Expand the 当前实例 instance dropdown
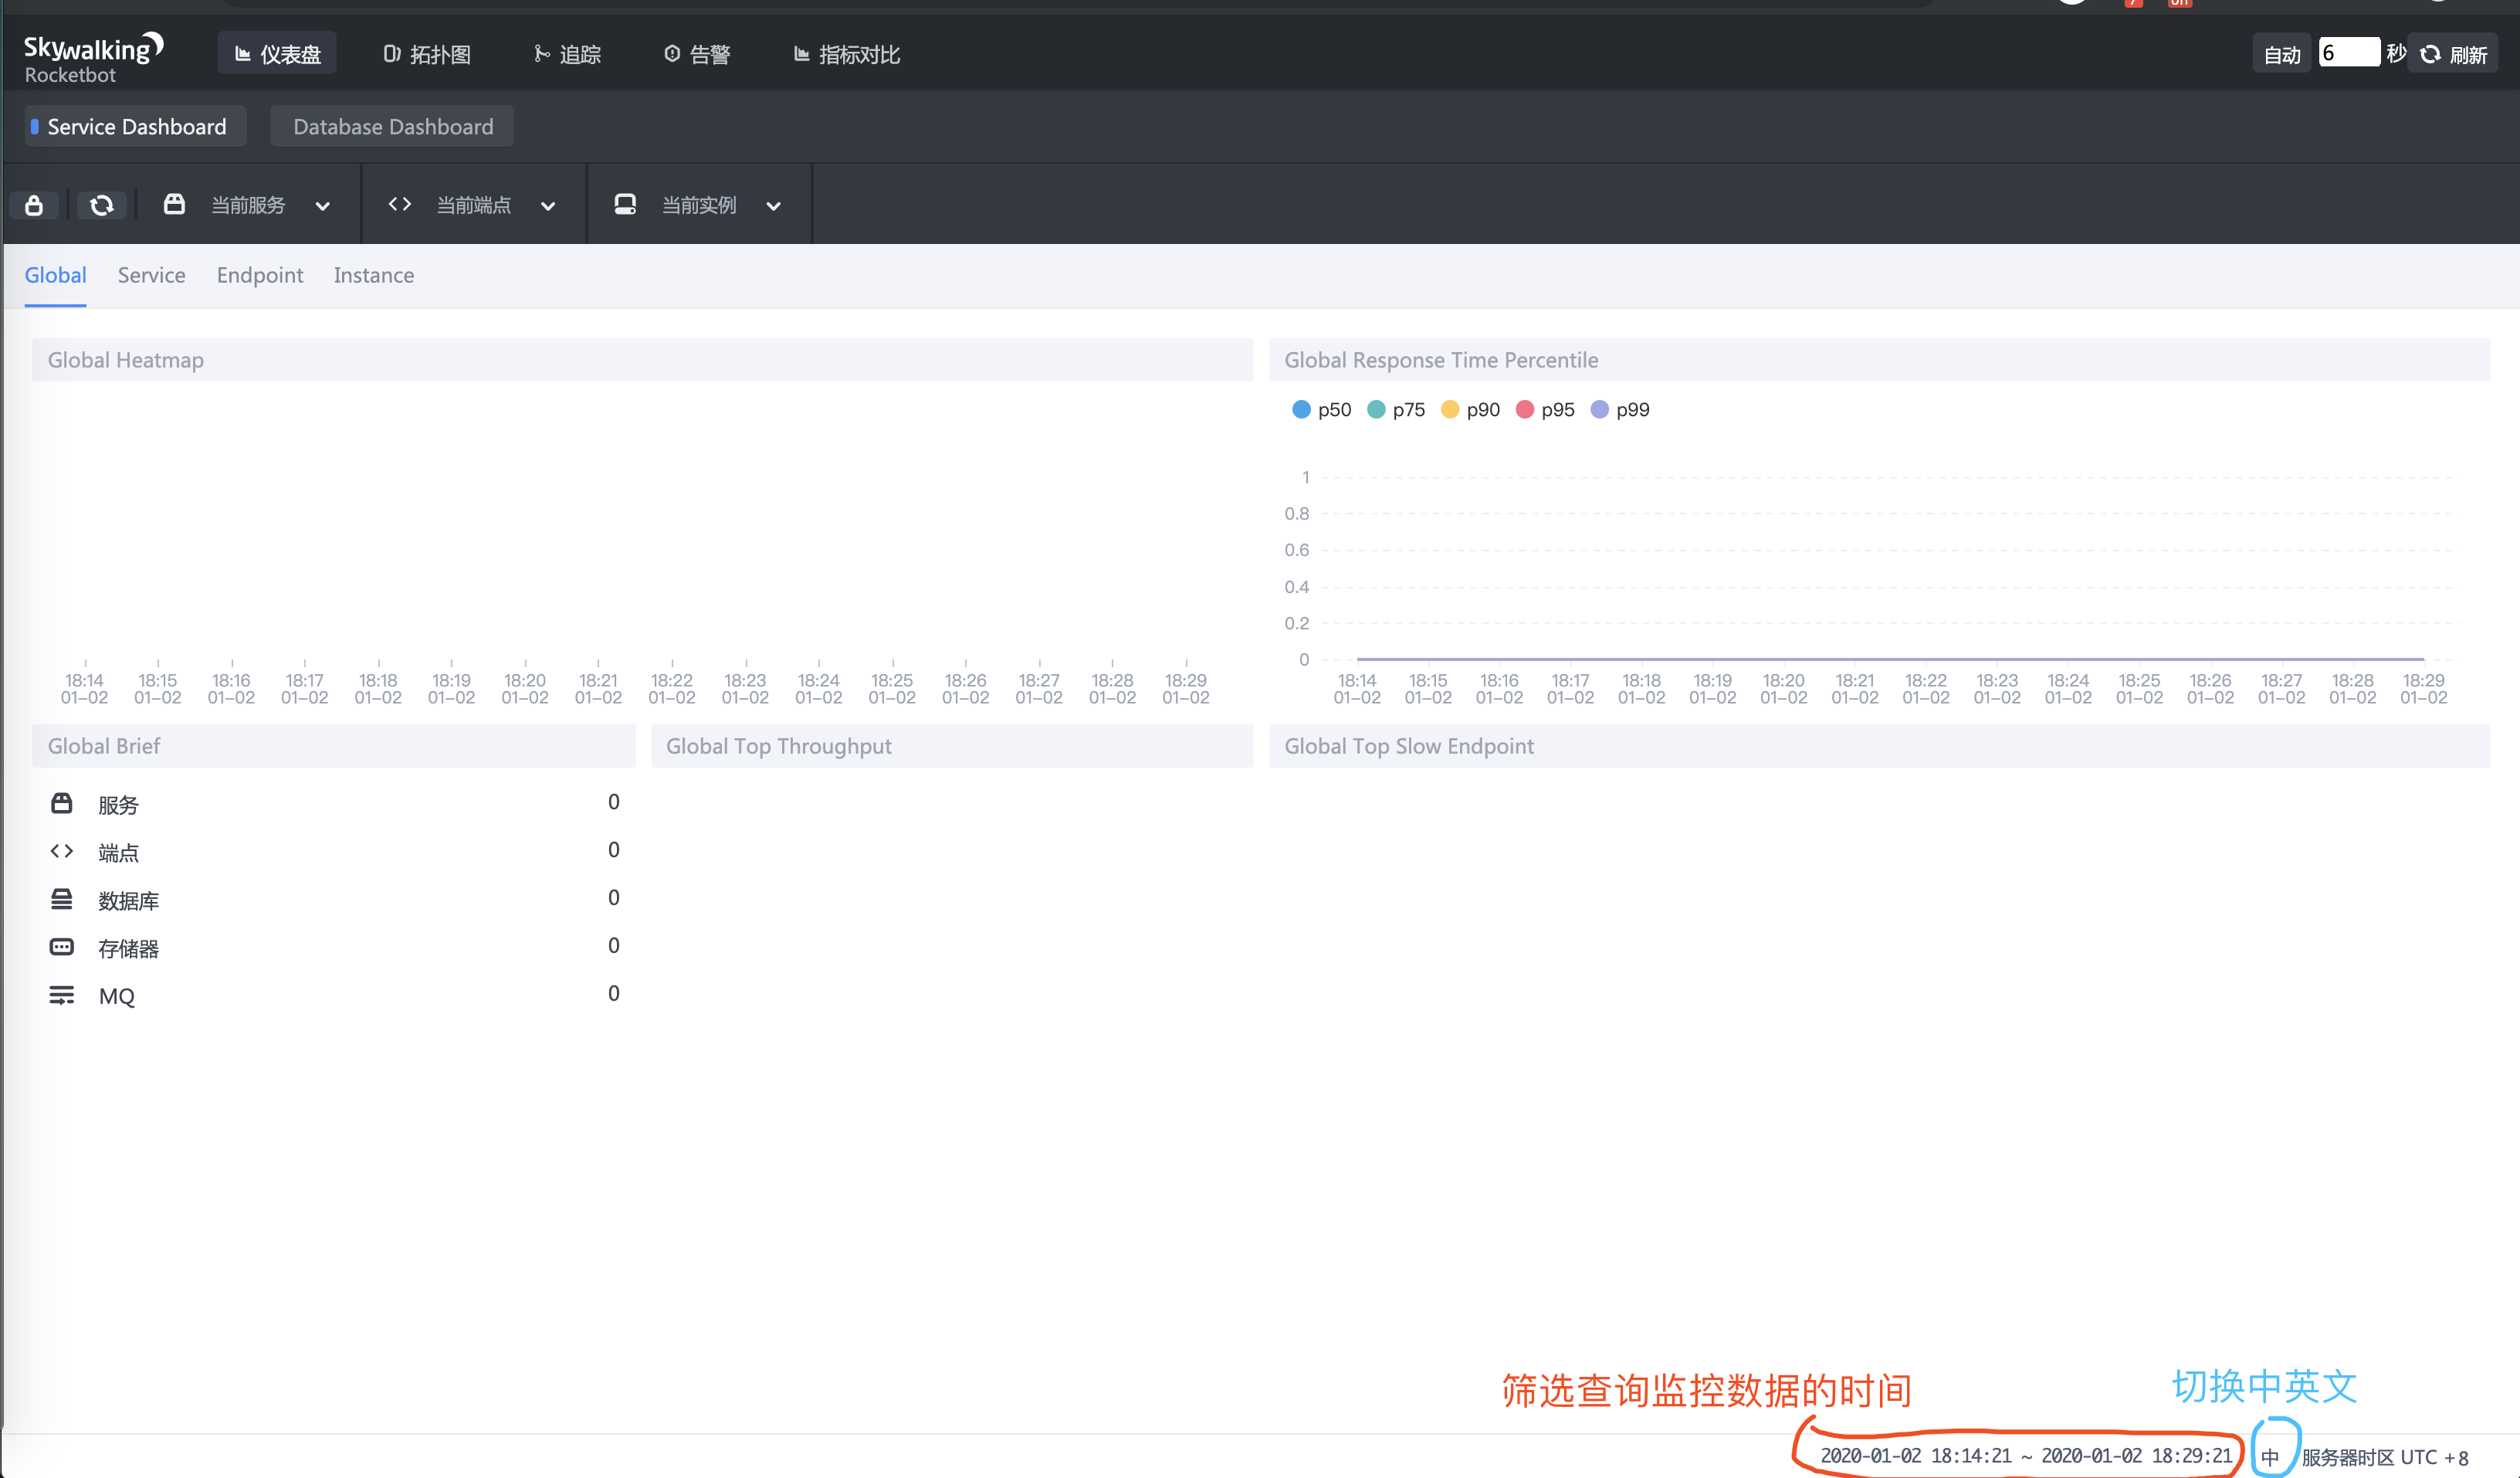2520x1478 pixels. point(773,205)
